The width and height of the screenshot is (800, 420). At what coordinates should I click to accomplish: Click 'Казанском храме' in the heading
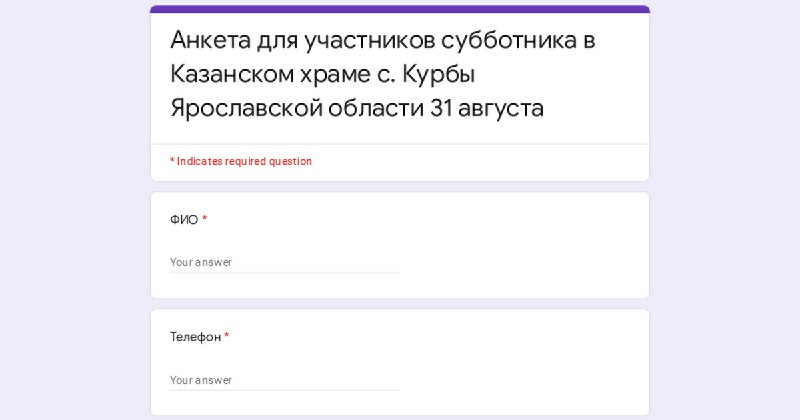tap(270, 74)
